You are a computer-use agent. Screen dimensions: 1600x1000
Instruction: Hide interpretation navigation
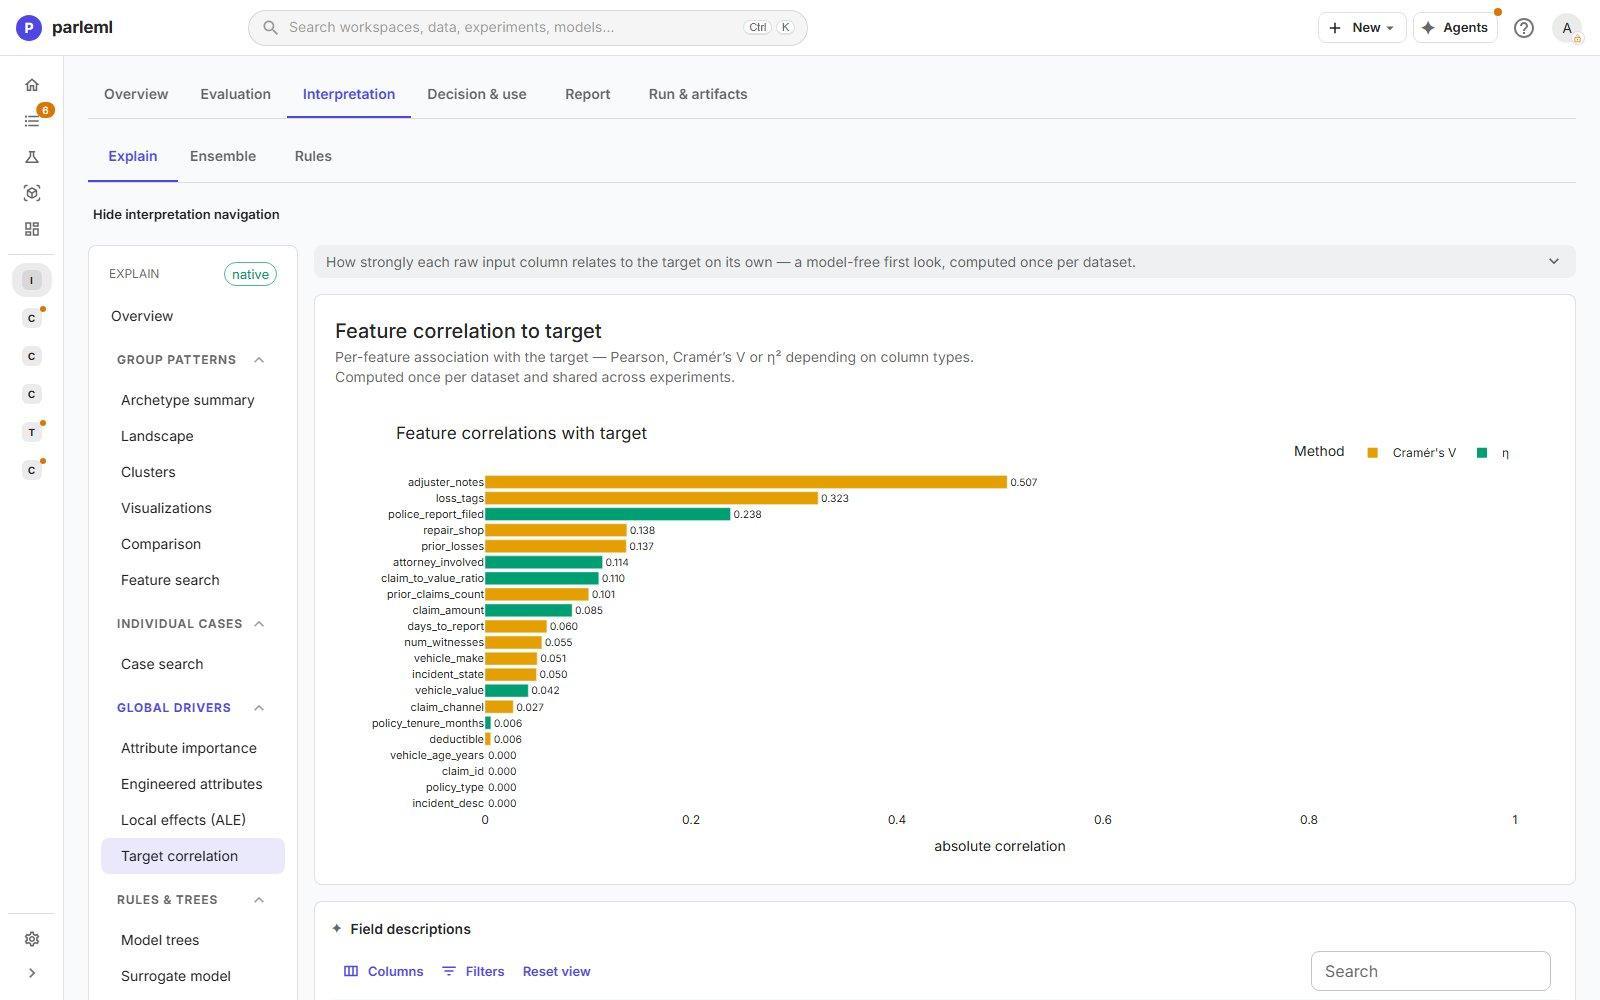[x=186, y=214]
